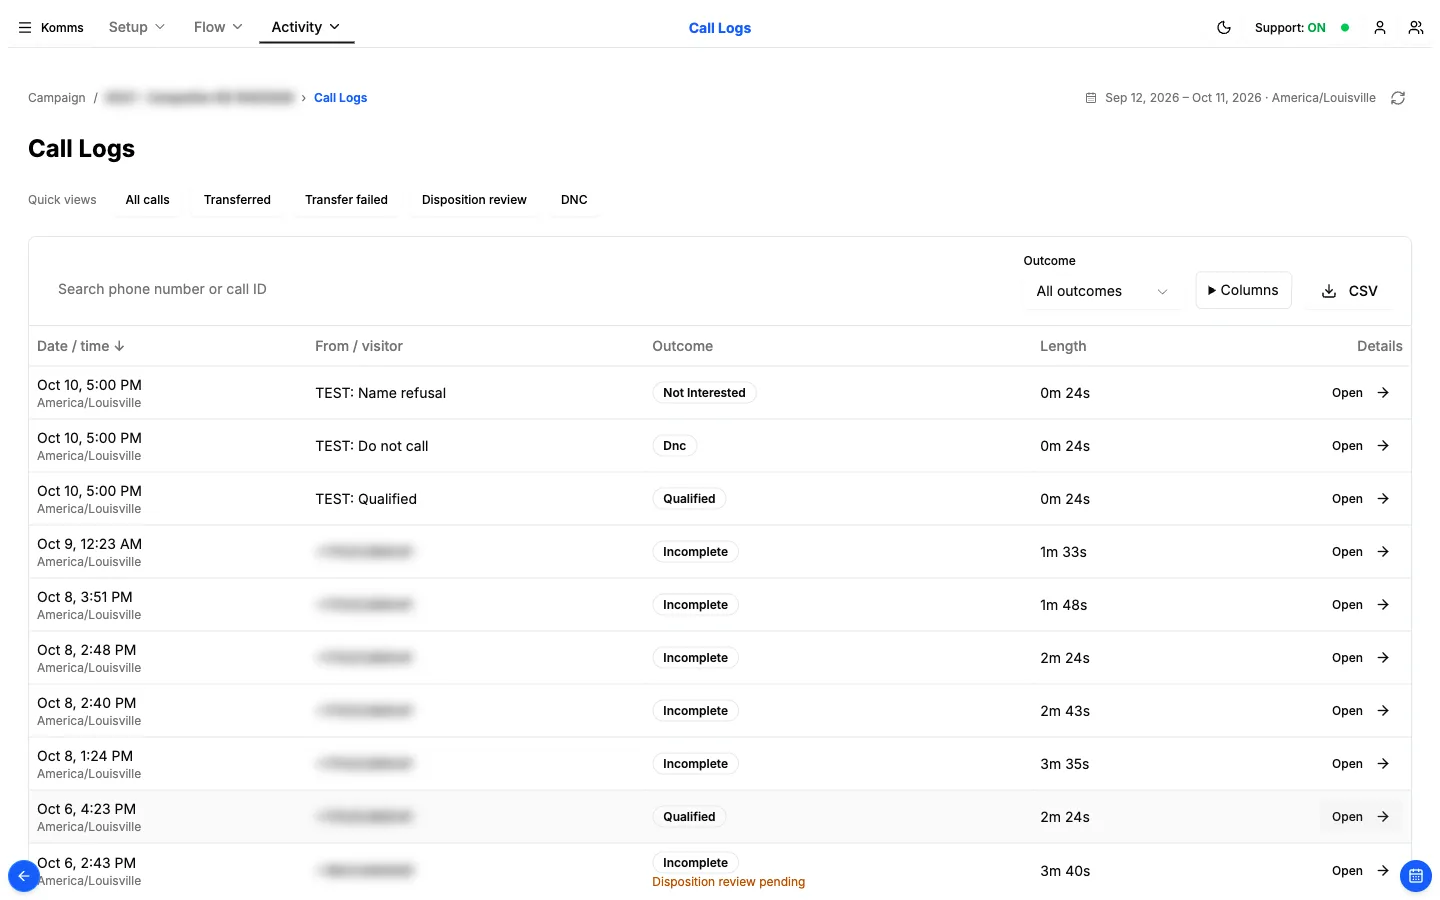Open the user profile icon
The width and height of the screenshot is (1440, 900).
click(x=1380, y=28)
